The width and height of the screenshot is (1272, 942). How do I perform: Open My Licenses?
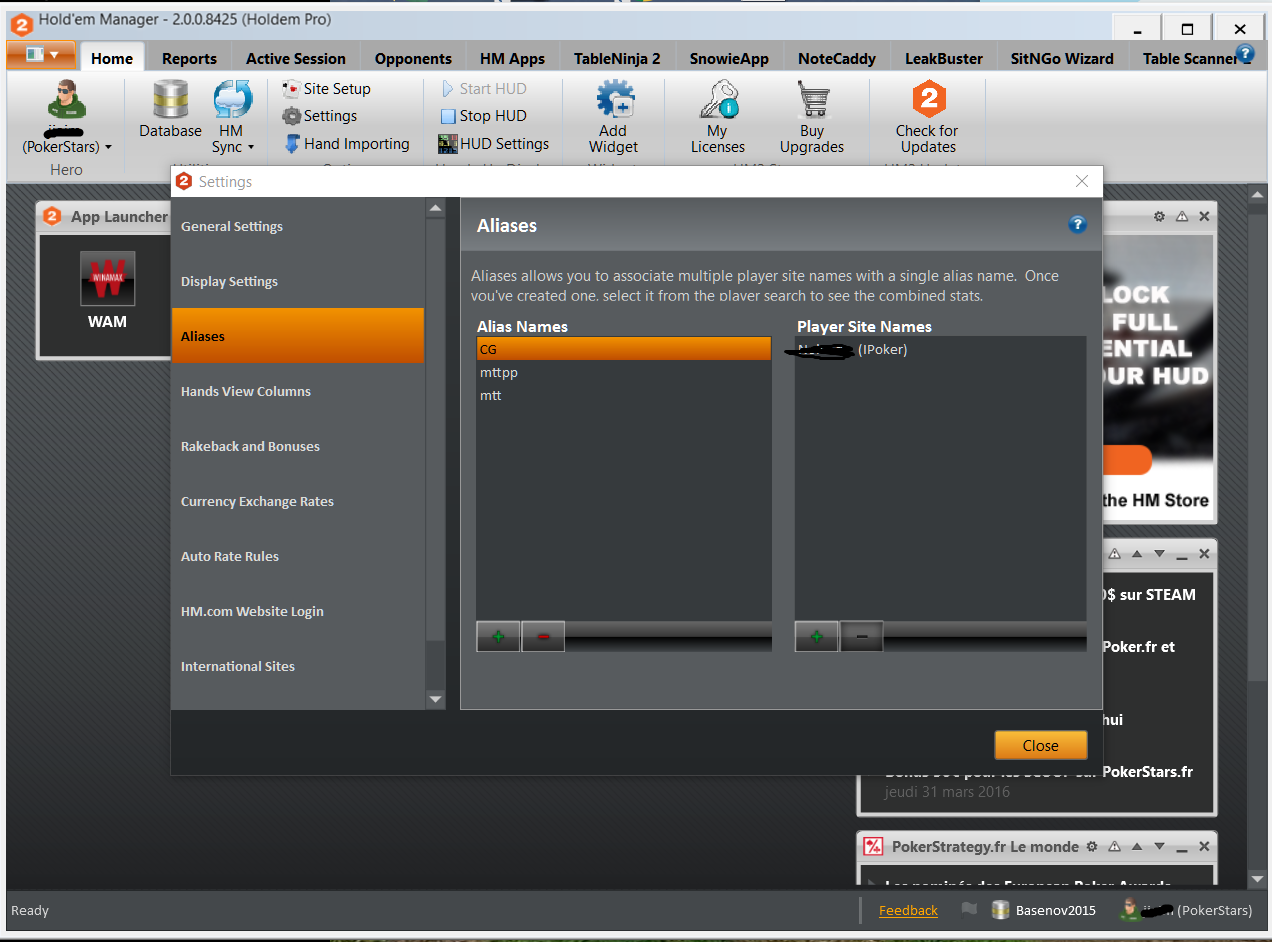(x=717, y=118)
